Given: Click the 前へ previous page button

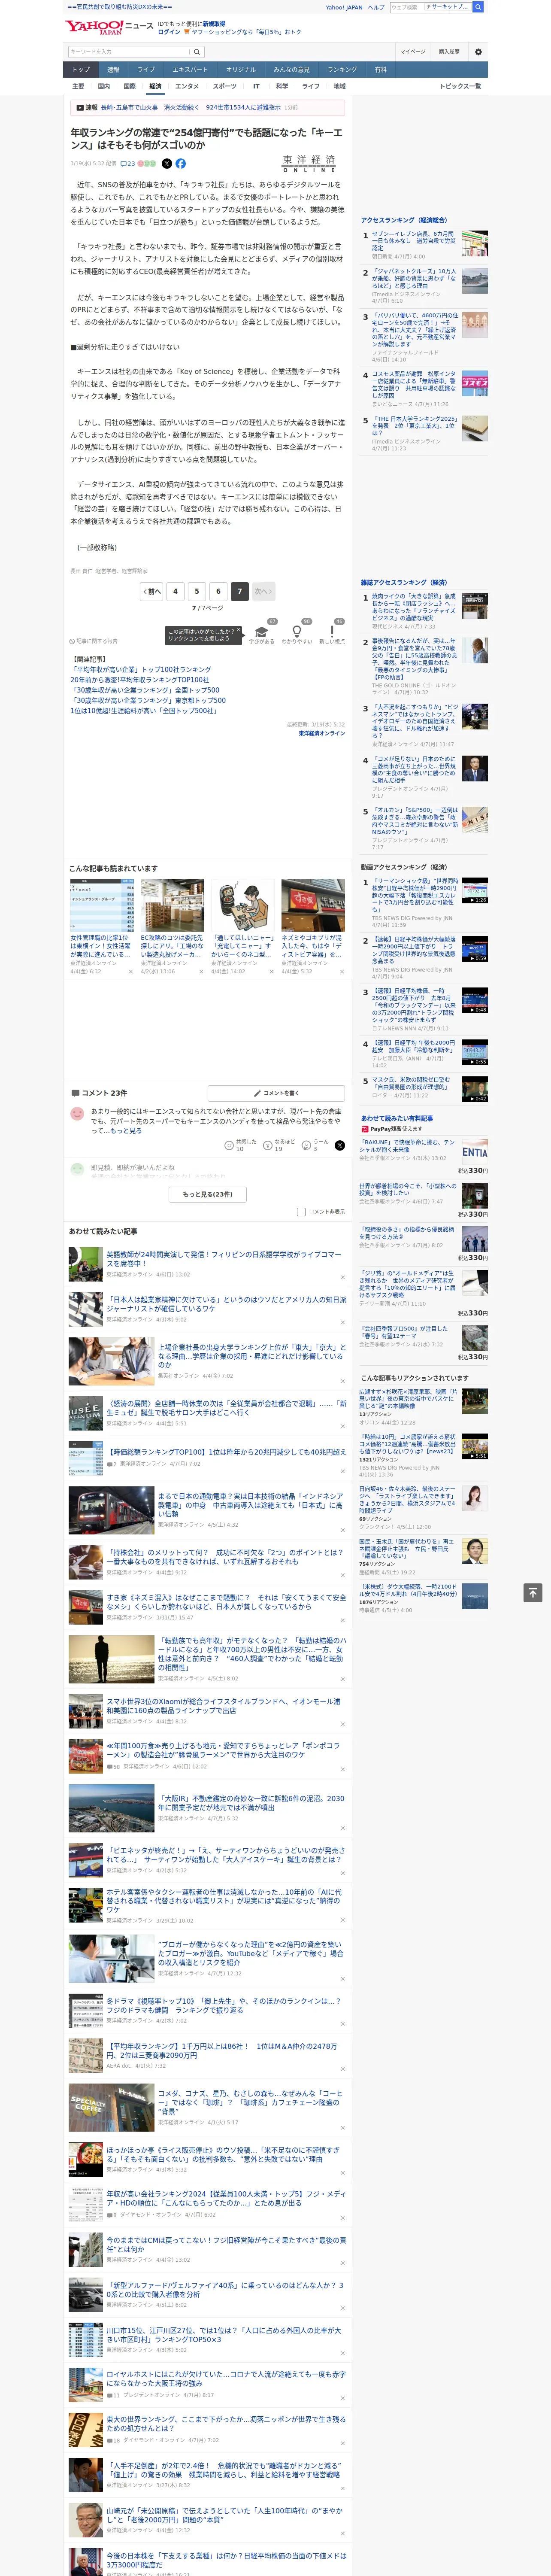Looking at the screenshot, I should [x=151, y=591].
